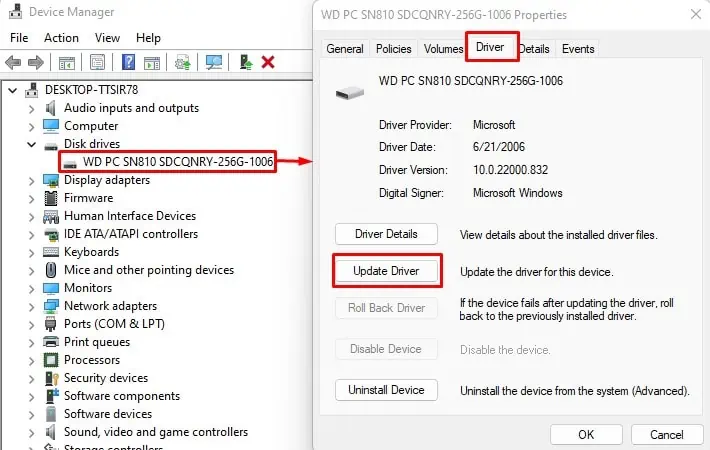Screen dimensions: 710x450
Task: Click Driver Version value 10.0.22000.832
Action: (x=510, y=170)
